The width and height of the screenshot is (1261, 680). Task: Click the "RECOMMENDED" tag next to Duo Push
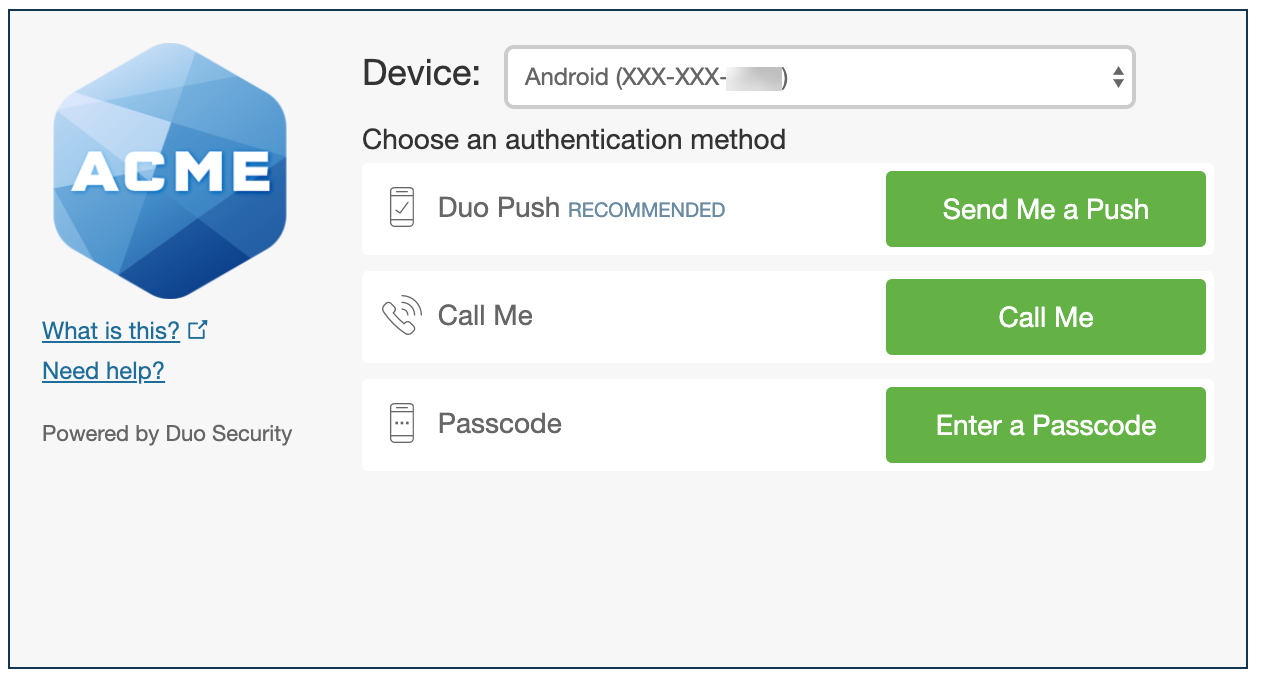coord(646,210)
